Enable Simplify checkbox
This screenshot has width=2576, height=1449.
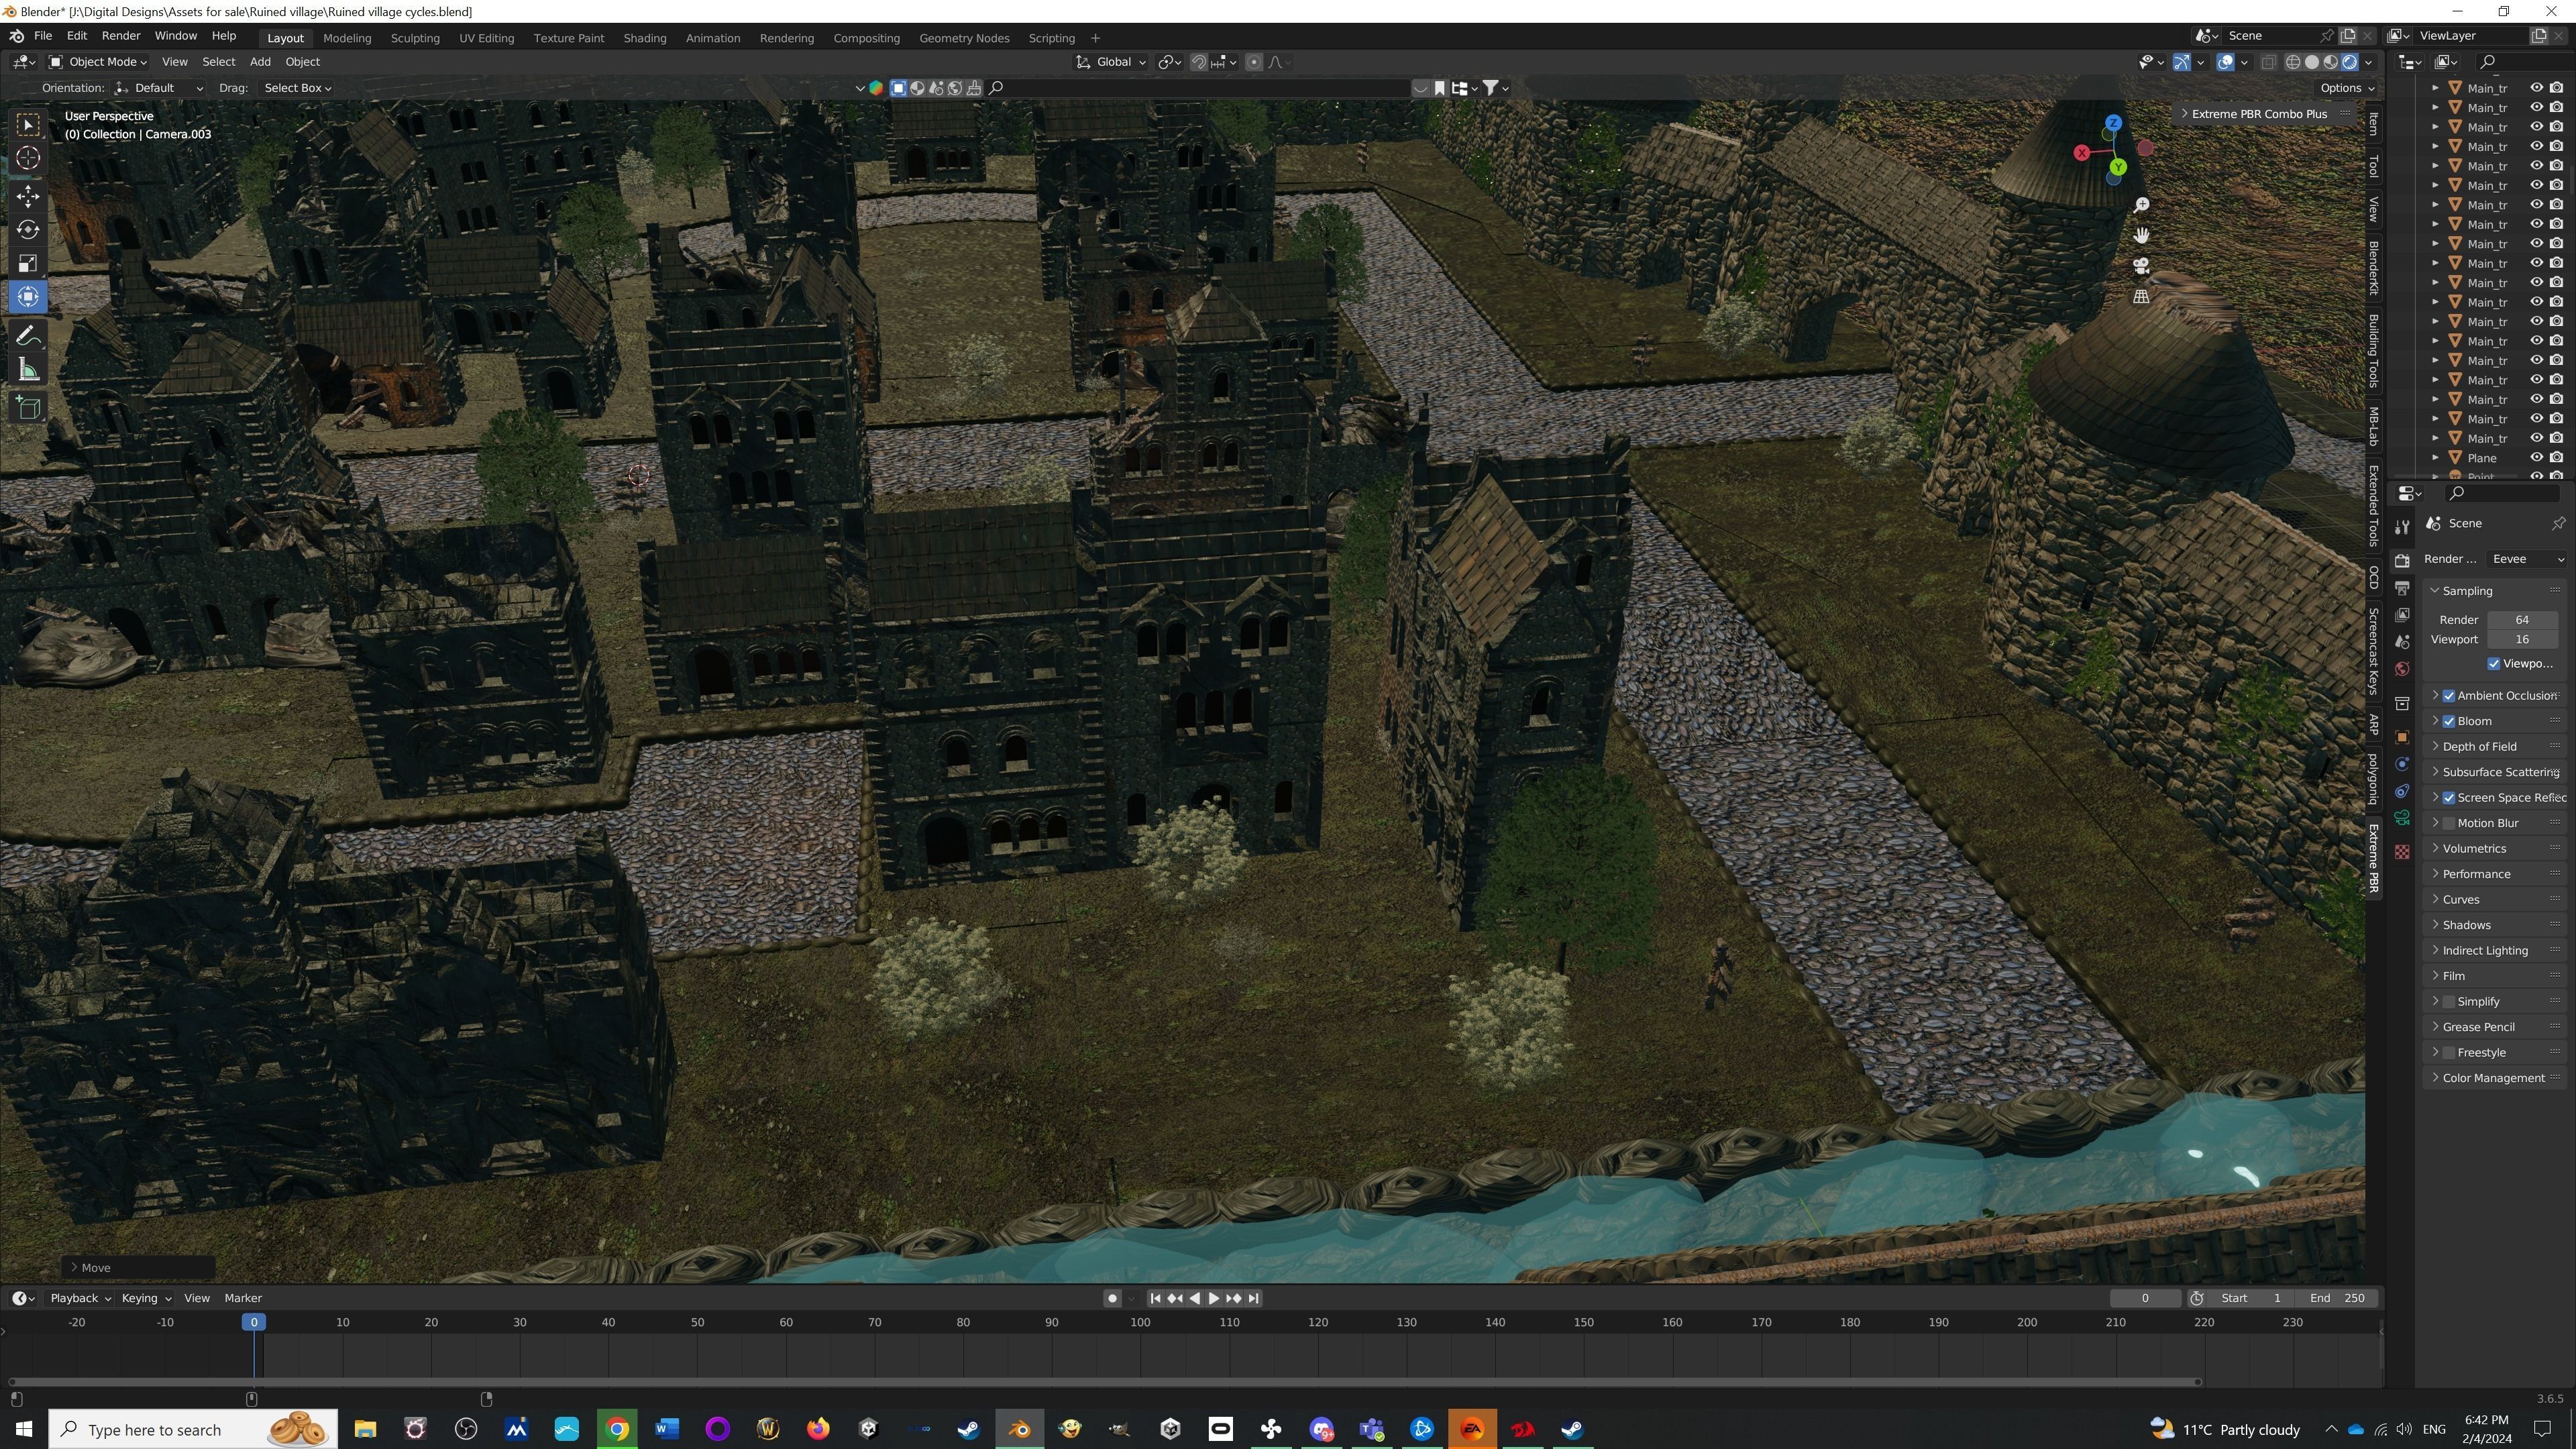point(2449,1001)
